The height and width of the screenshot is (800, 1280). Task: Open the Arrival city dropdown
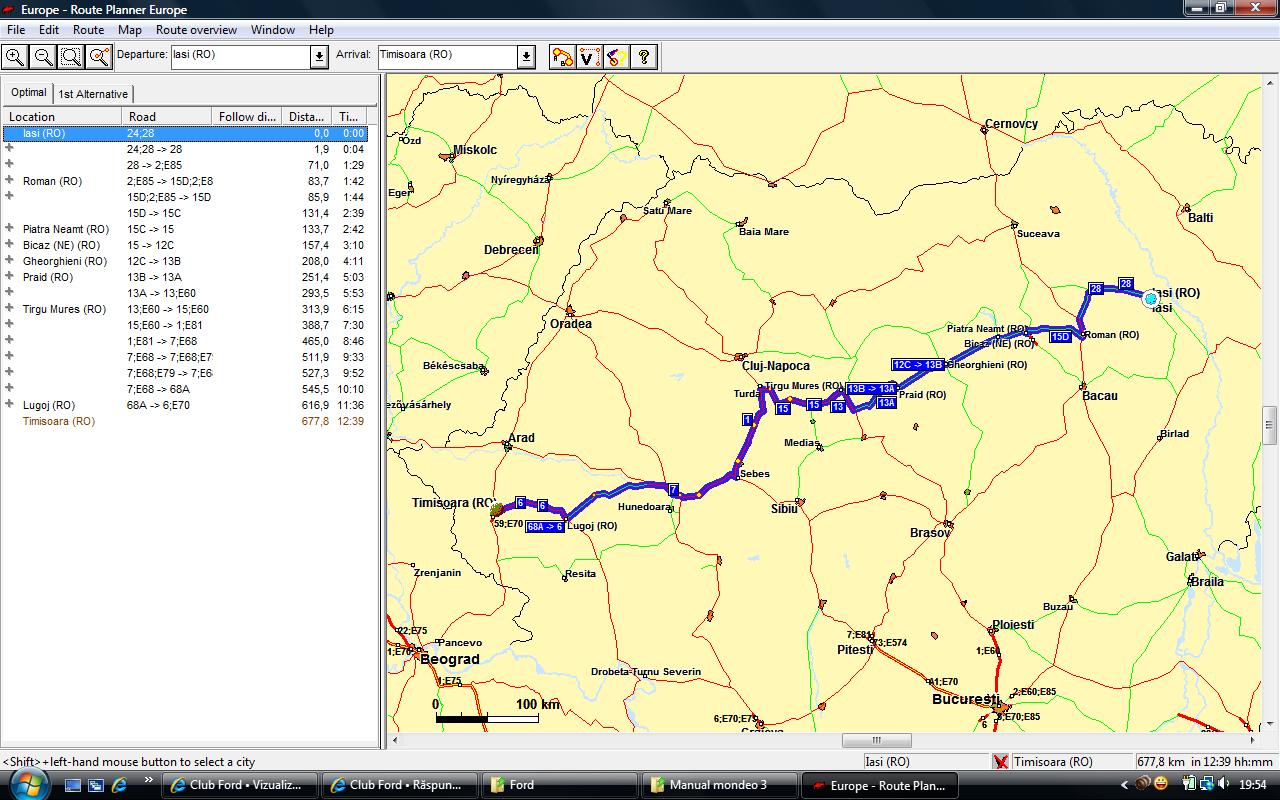(526, 57)
